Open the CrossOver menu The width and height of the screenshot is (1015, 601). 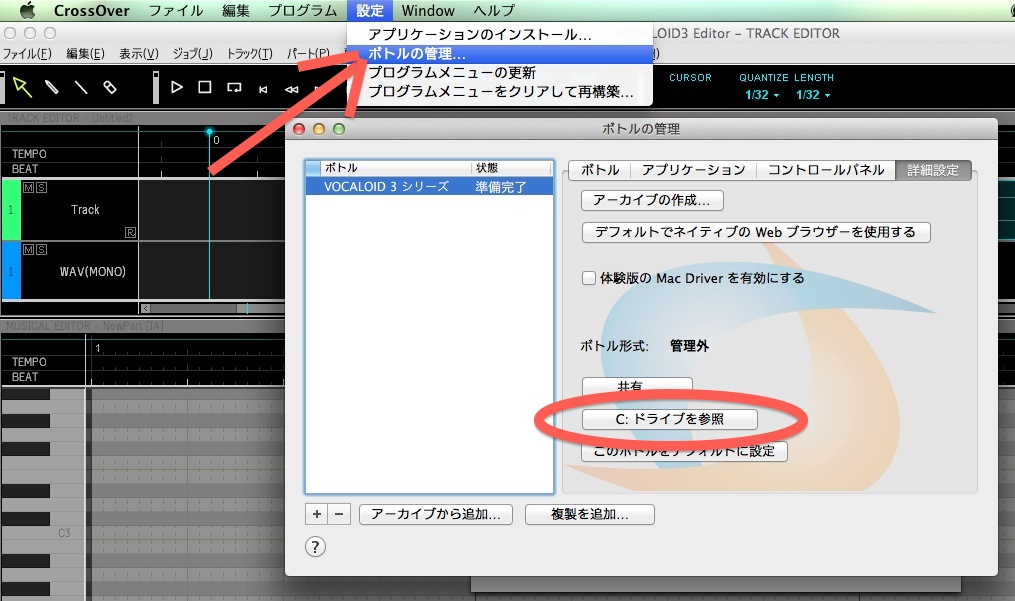tap(91, 10)
